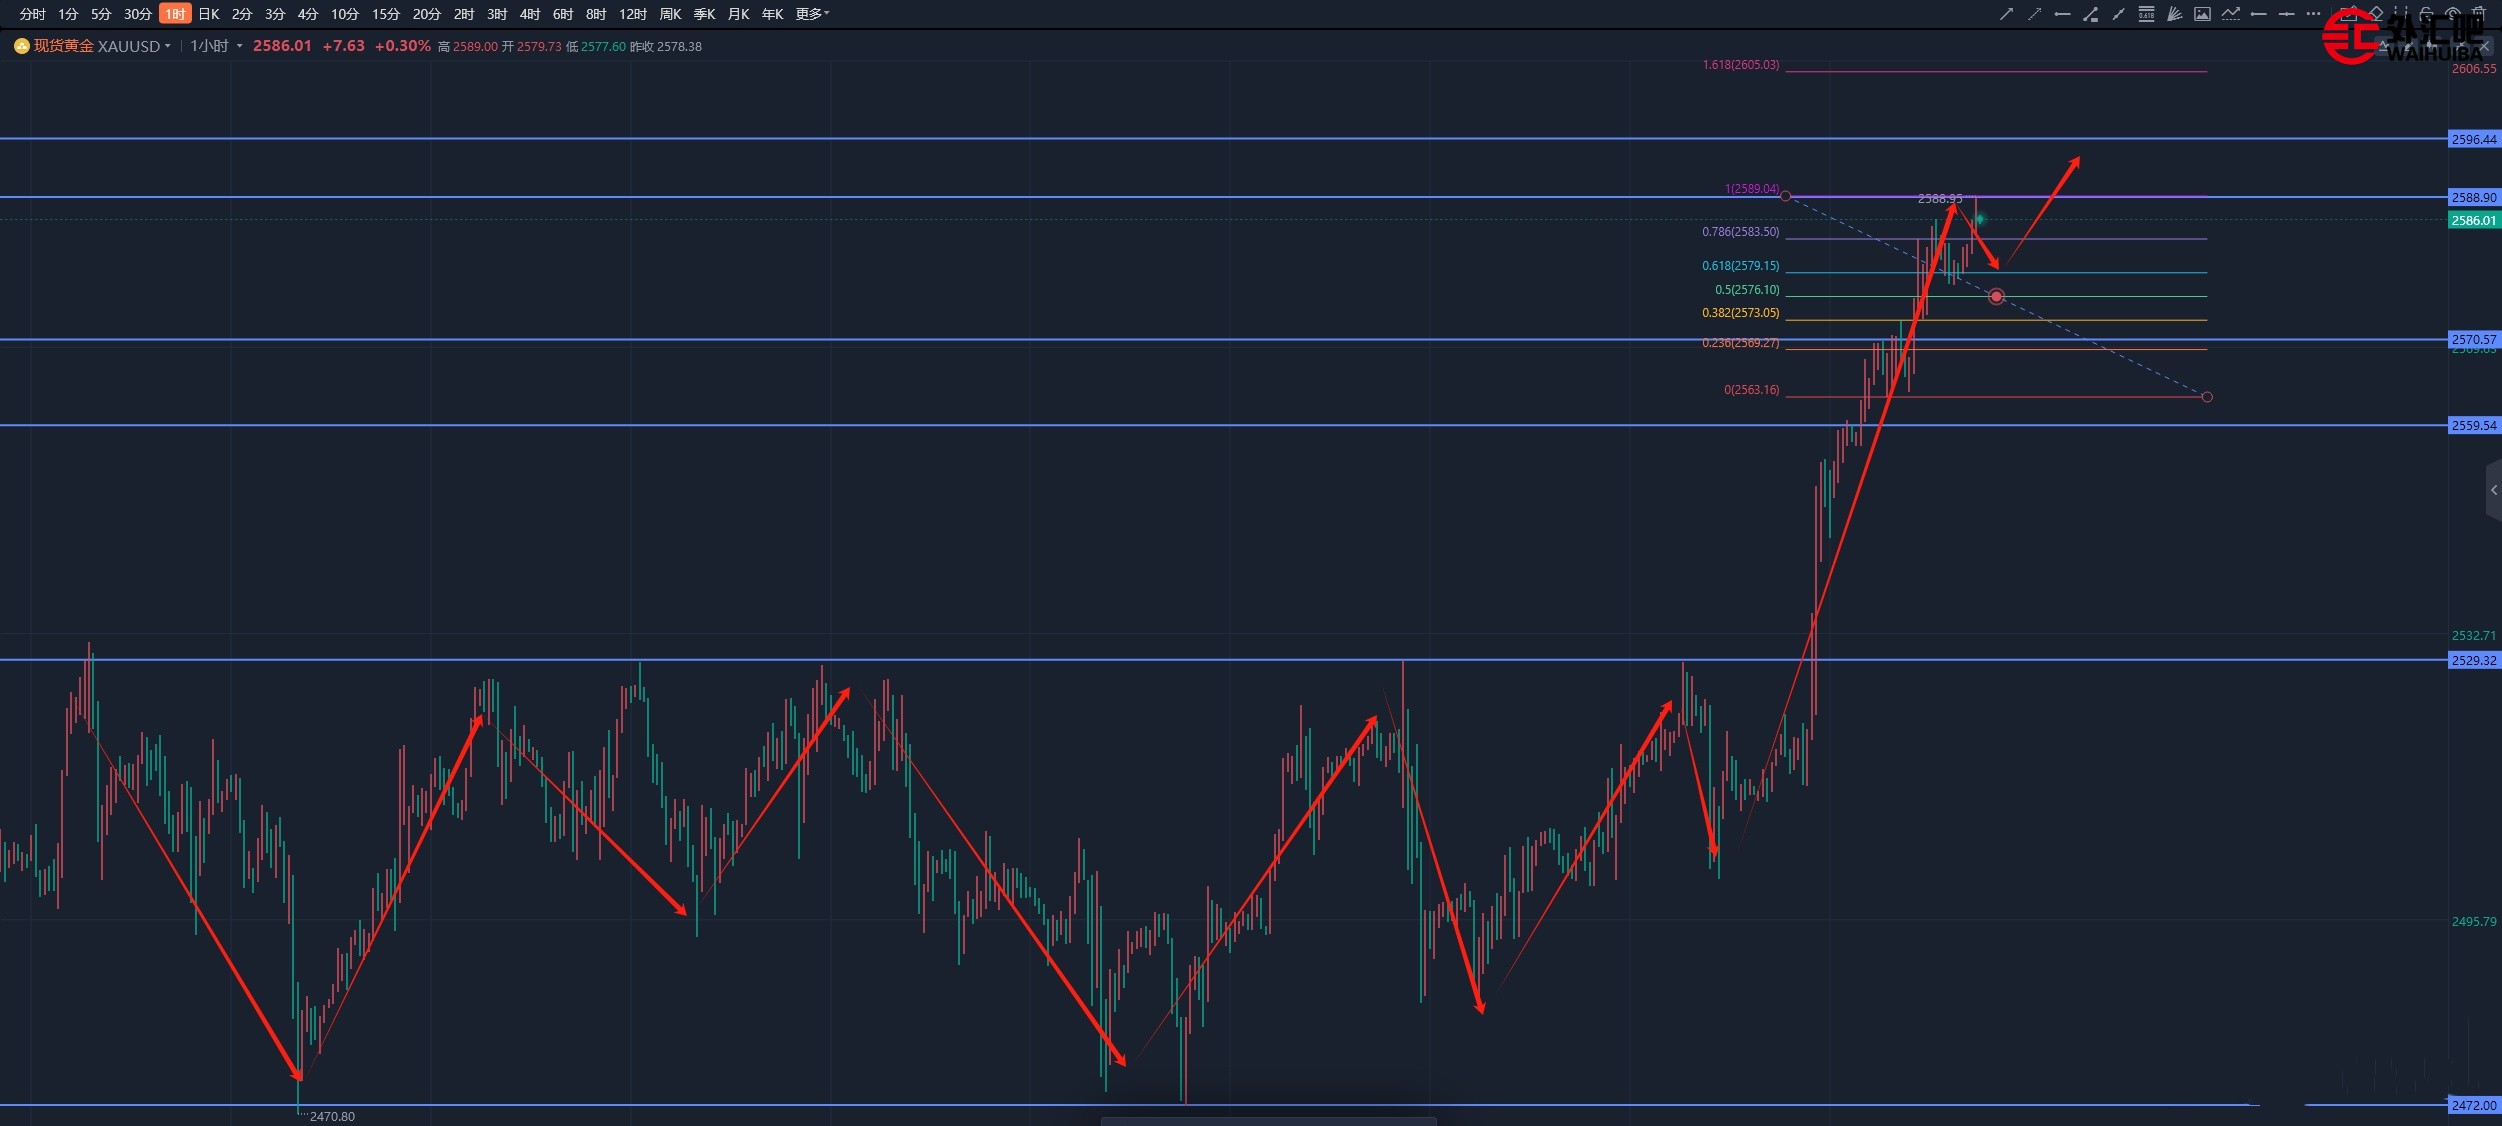
Task: Switch to the 4分 timeframe
Action: pos(308,14)
